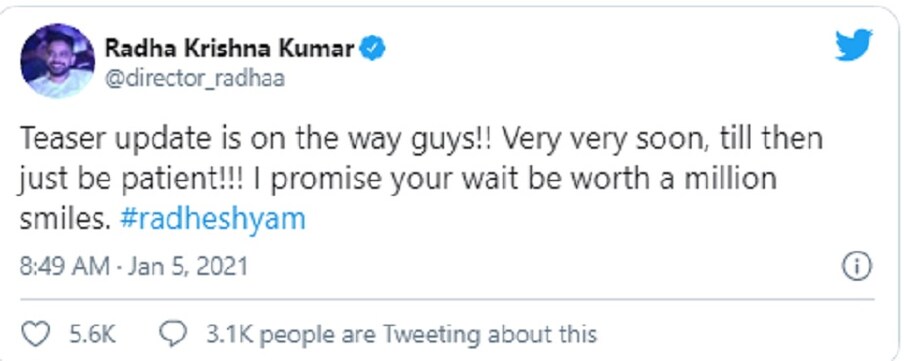
Task: Open the 8:49 AM Jan 5, 2021 timestamp
Action: [134, 266]
